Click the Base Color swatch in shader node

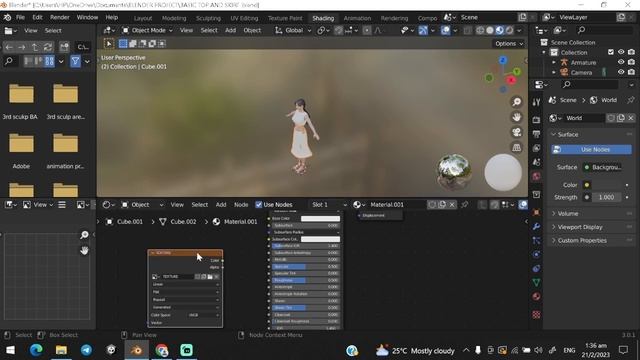pos(320,219)
